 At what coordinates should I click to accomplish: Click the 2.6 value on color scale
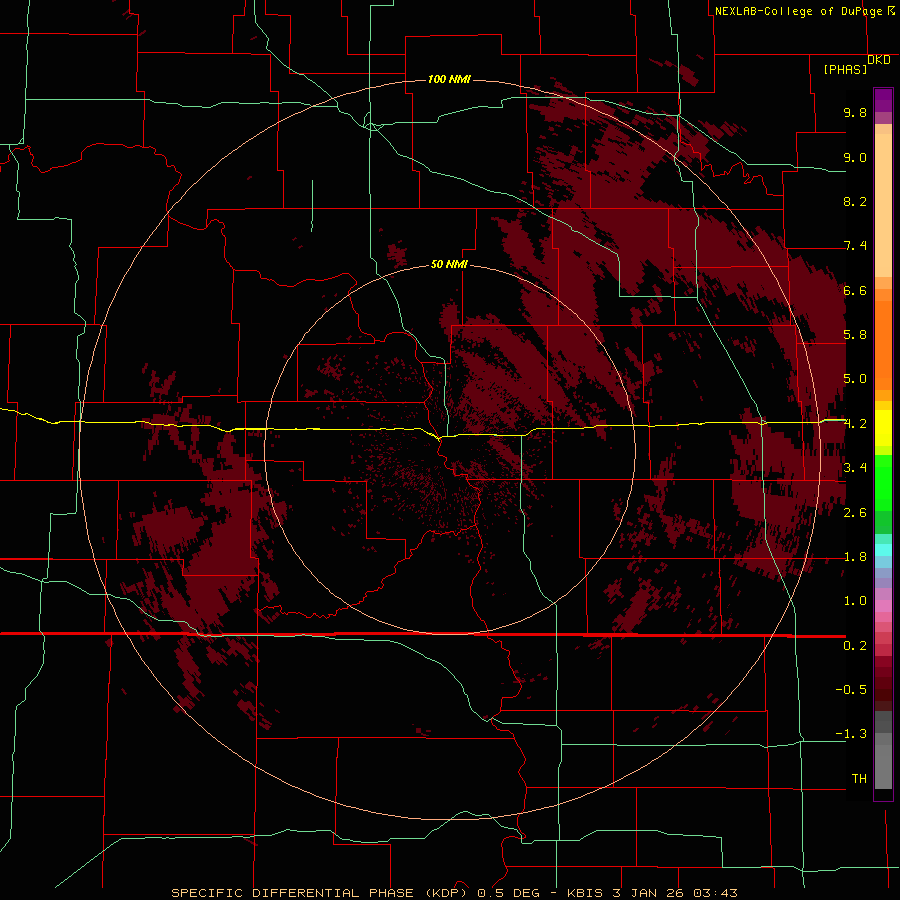click(x=855, y=513)
